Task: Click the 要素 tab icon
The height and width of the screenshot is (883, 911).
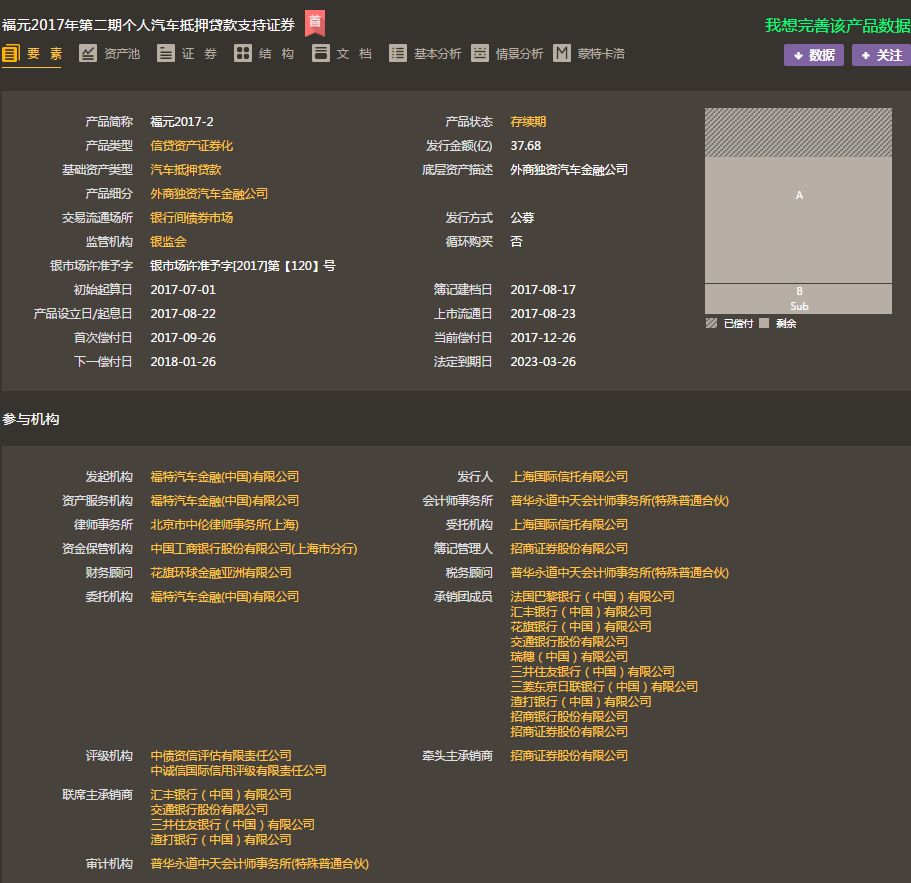Action: [x=11, y=53]
